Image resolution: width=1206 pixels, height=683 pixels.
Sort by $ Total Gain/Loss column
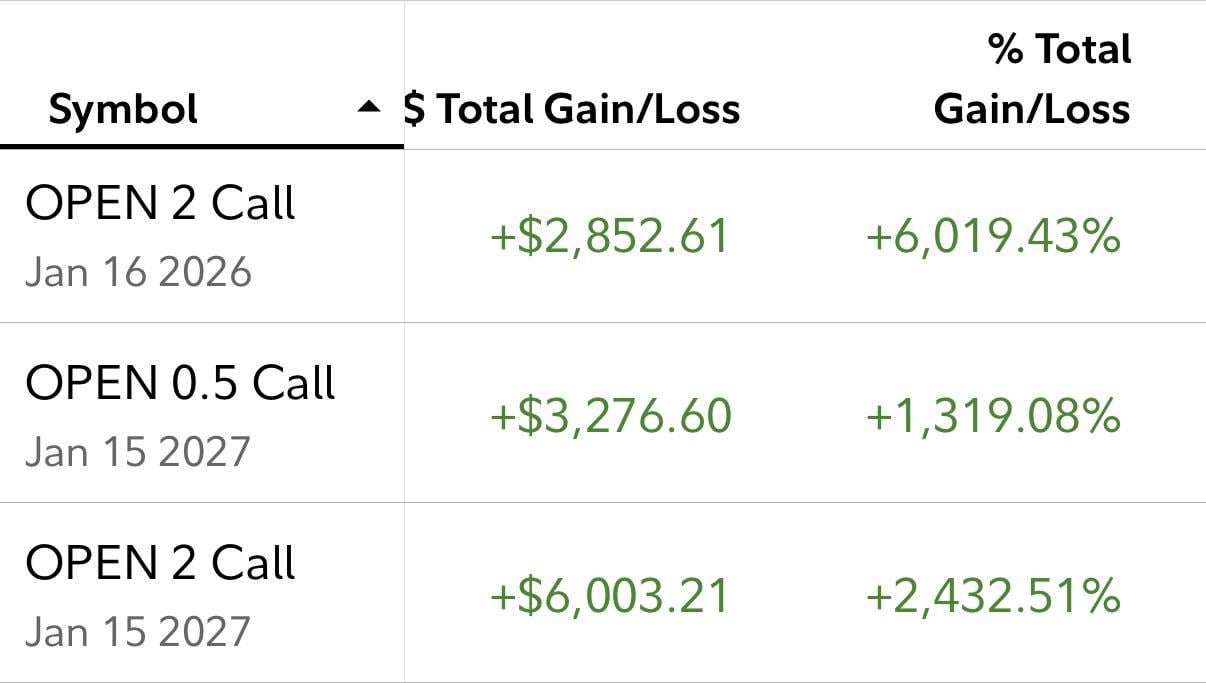coord(574,108)
